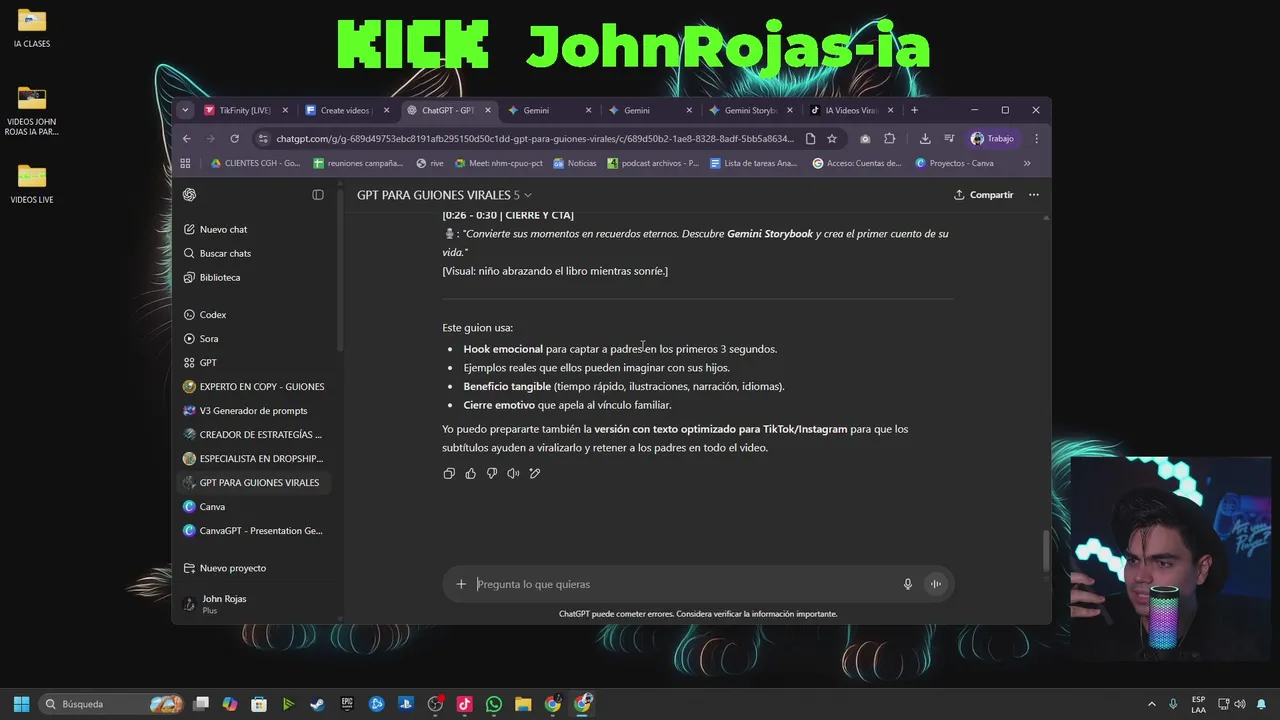Open a new browser tab
The image size is (1280, 720).
[914, 110]
